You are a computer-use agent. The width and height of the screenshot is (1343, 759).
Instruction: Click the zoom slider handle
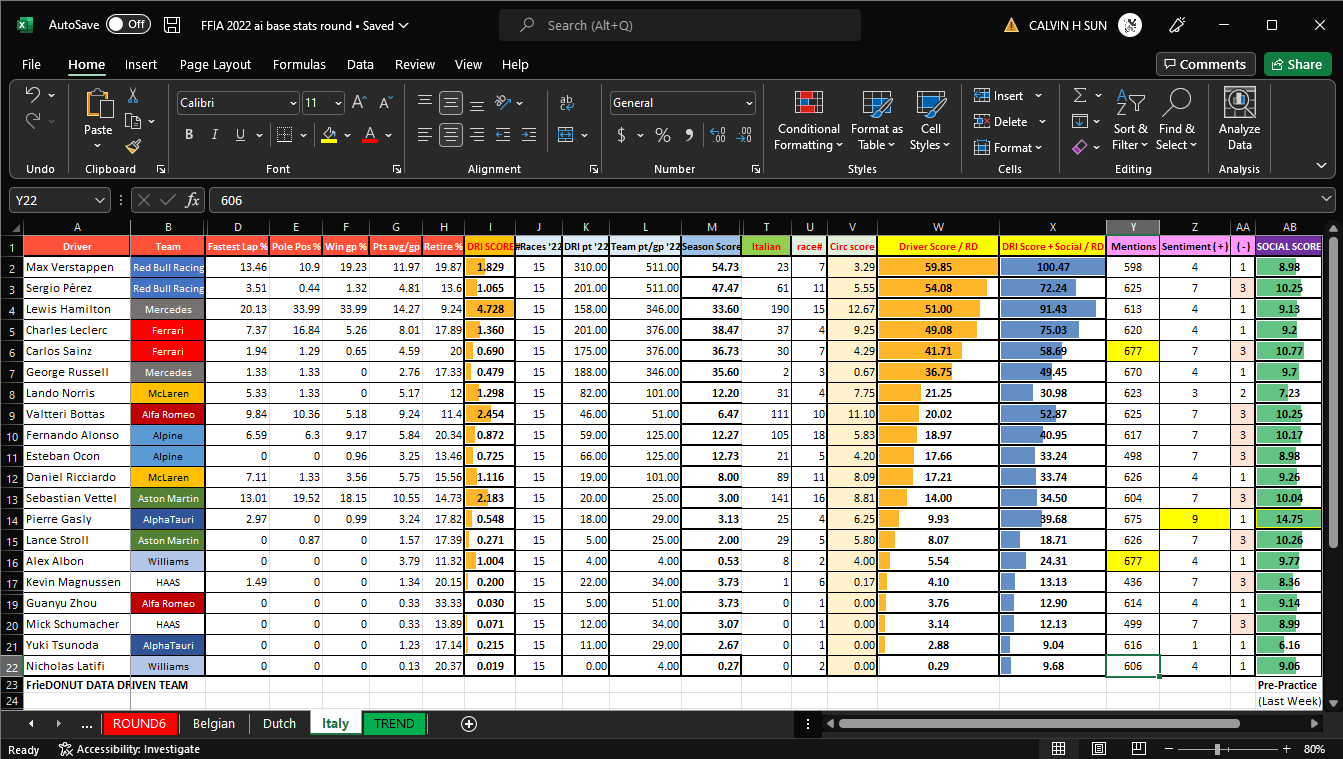[x=1217, y=749]
